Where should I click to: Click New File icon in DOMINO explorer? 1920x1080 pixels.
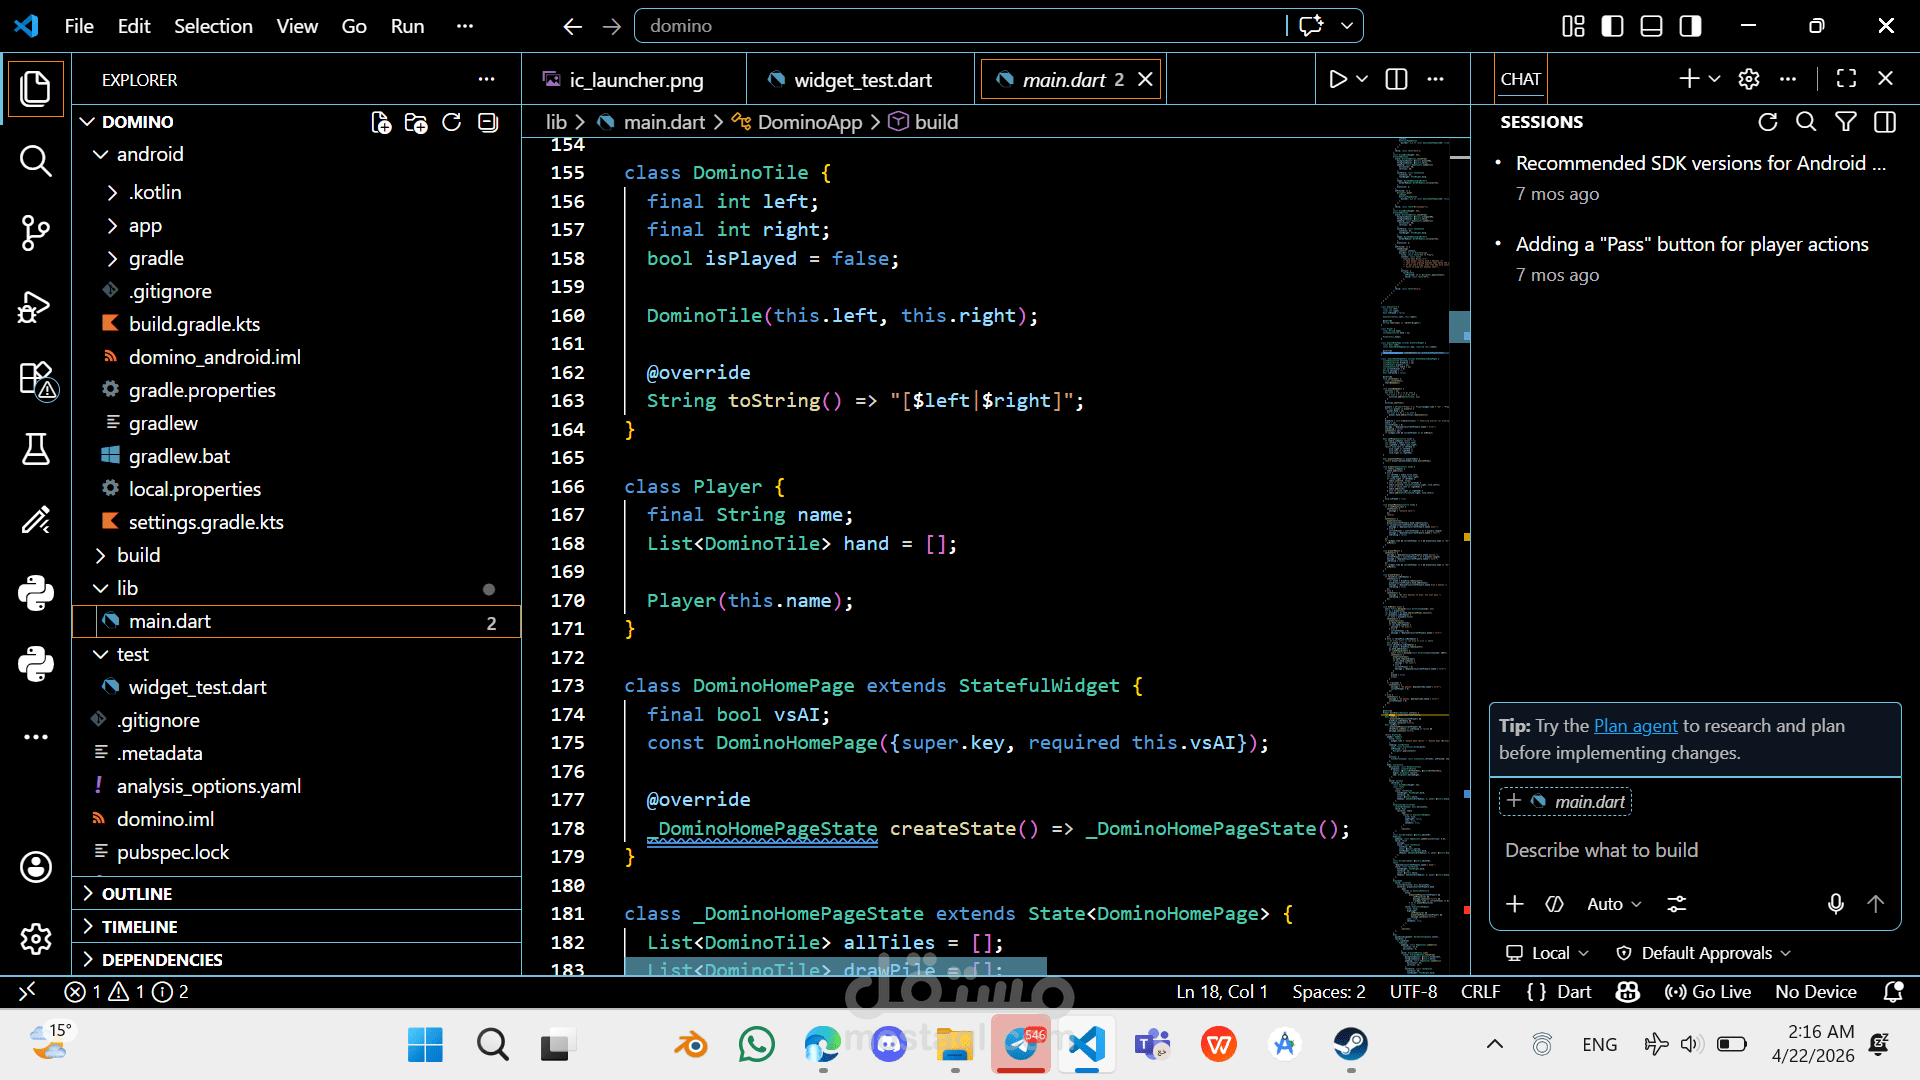[x=381, y=122]
